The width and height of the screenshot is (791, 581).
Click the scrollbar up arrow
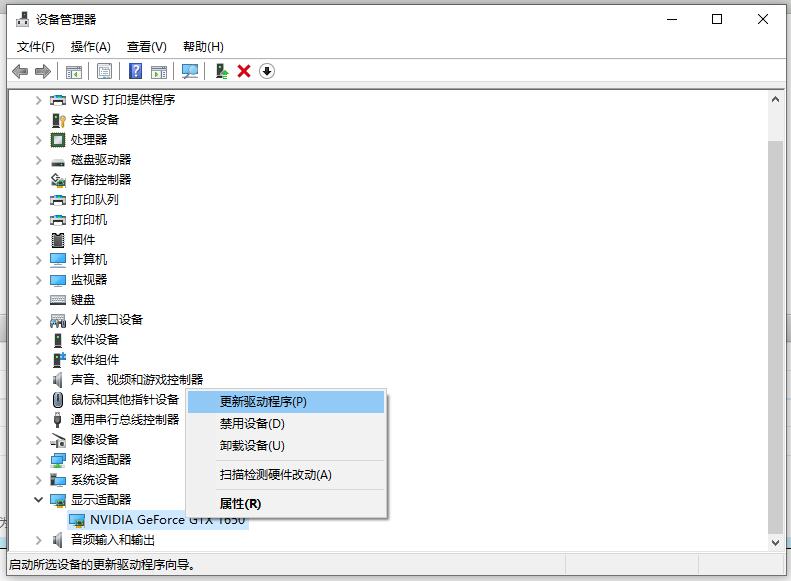(x=775, y=99)
